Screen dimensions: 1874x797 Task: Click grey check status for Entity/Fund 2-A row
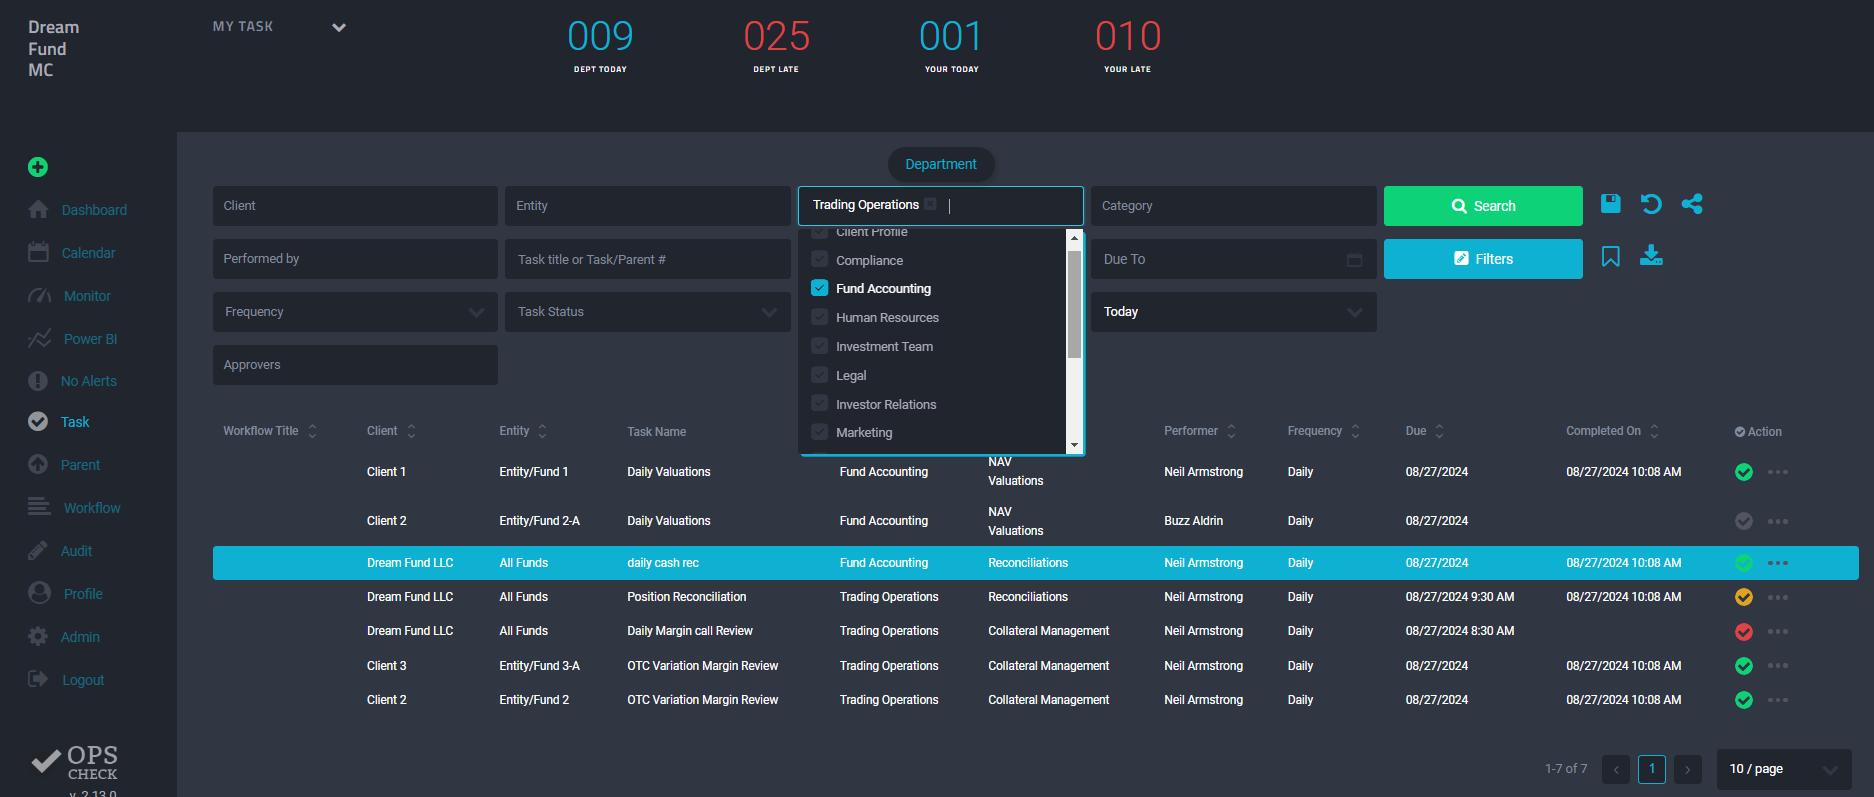coord(1744,521)
